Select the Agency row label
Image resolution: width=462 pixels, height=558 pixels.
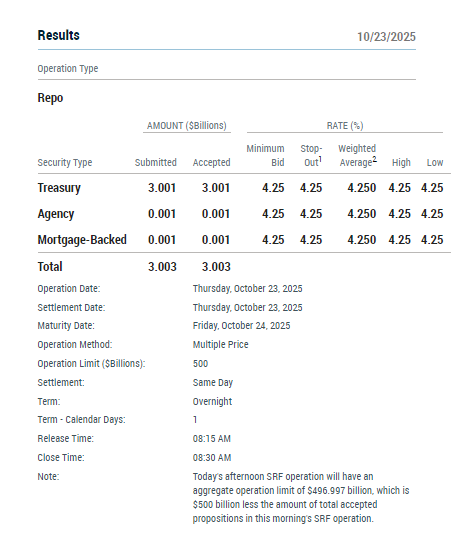click(x=56, y=214)
